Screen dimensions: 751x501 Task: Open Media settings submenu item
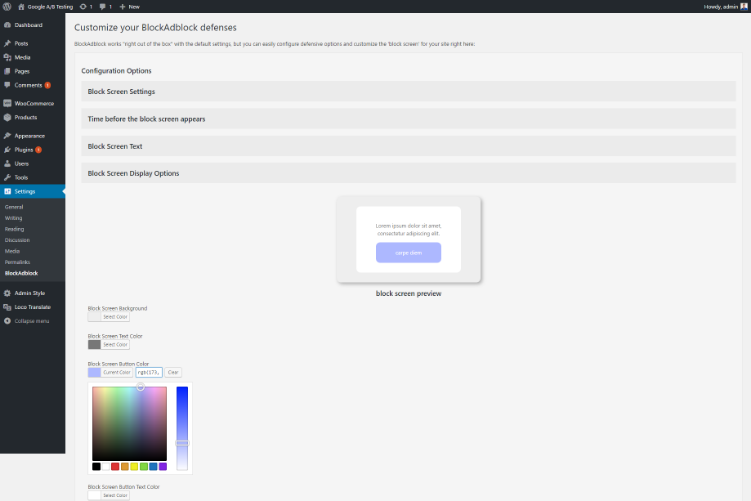click(x=12, y=251)
